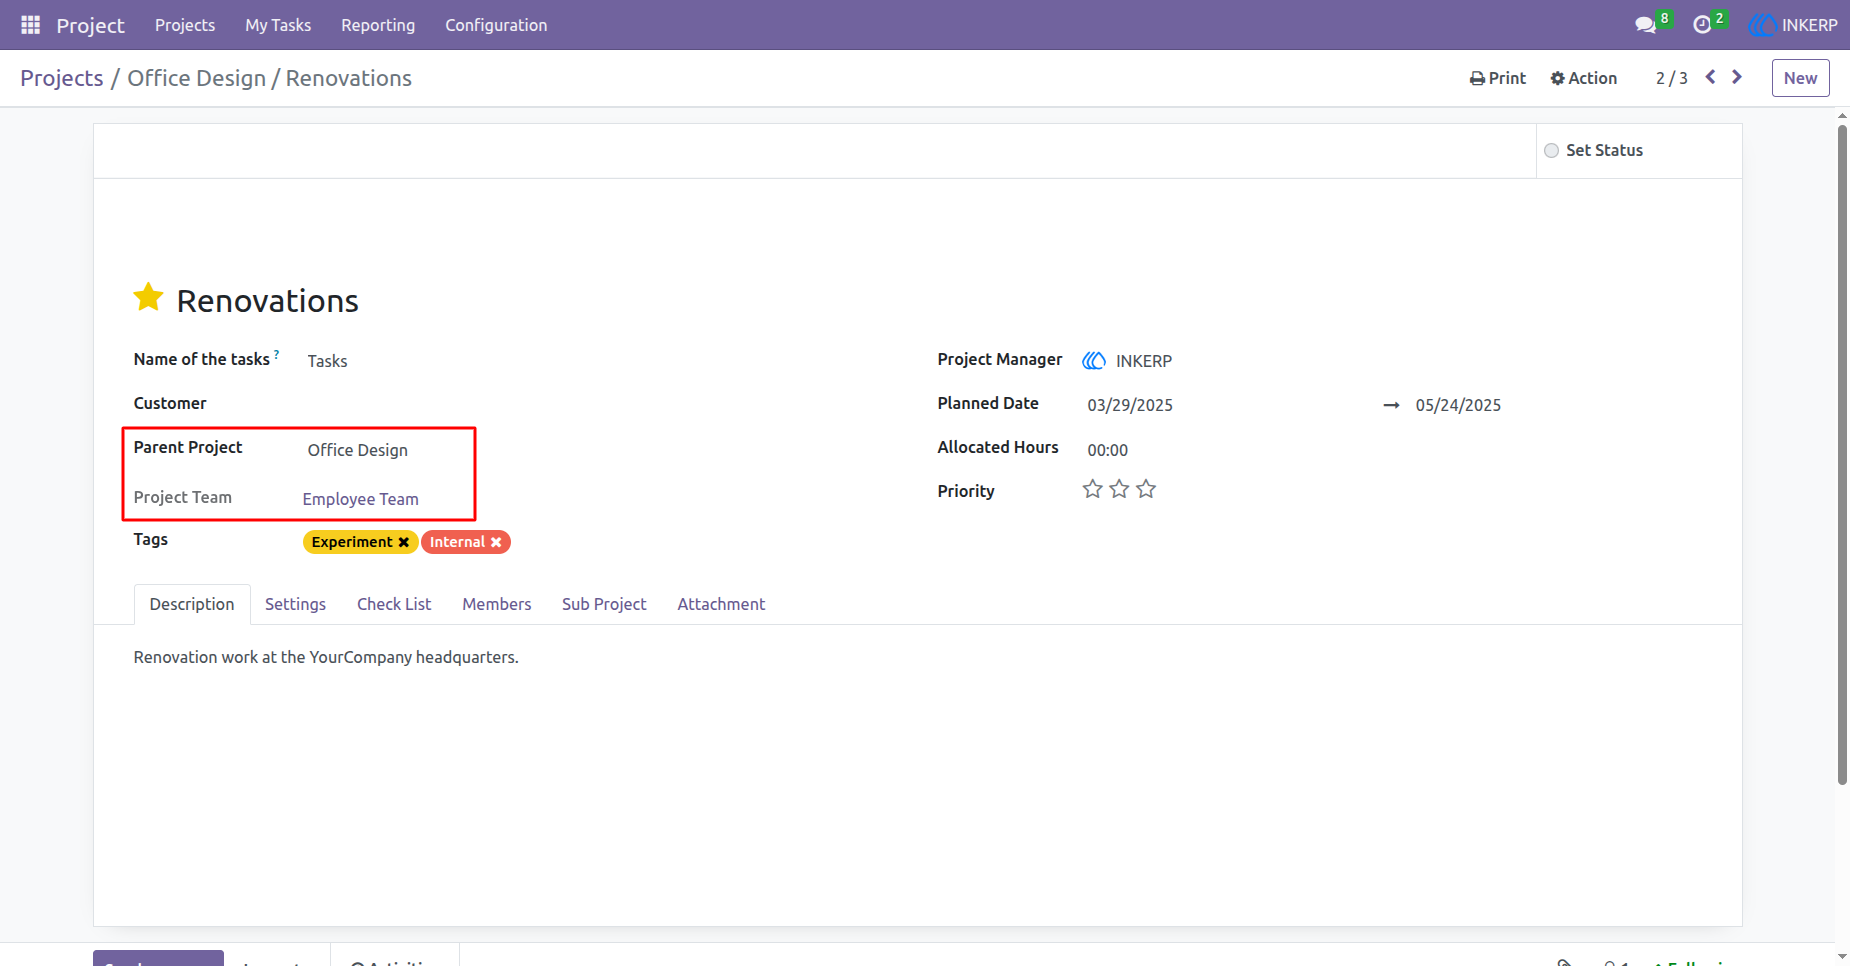1850x966 pixels.
Task: Click the description text about Renovation work
Action: tap(326, 657)
